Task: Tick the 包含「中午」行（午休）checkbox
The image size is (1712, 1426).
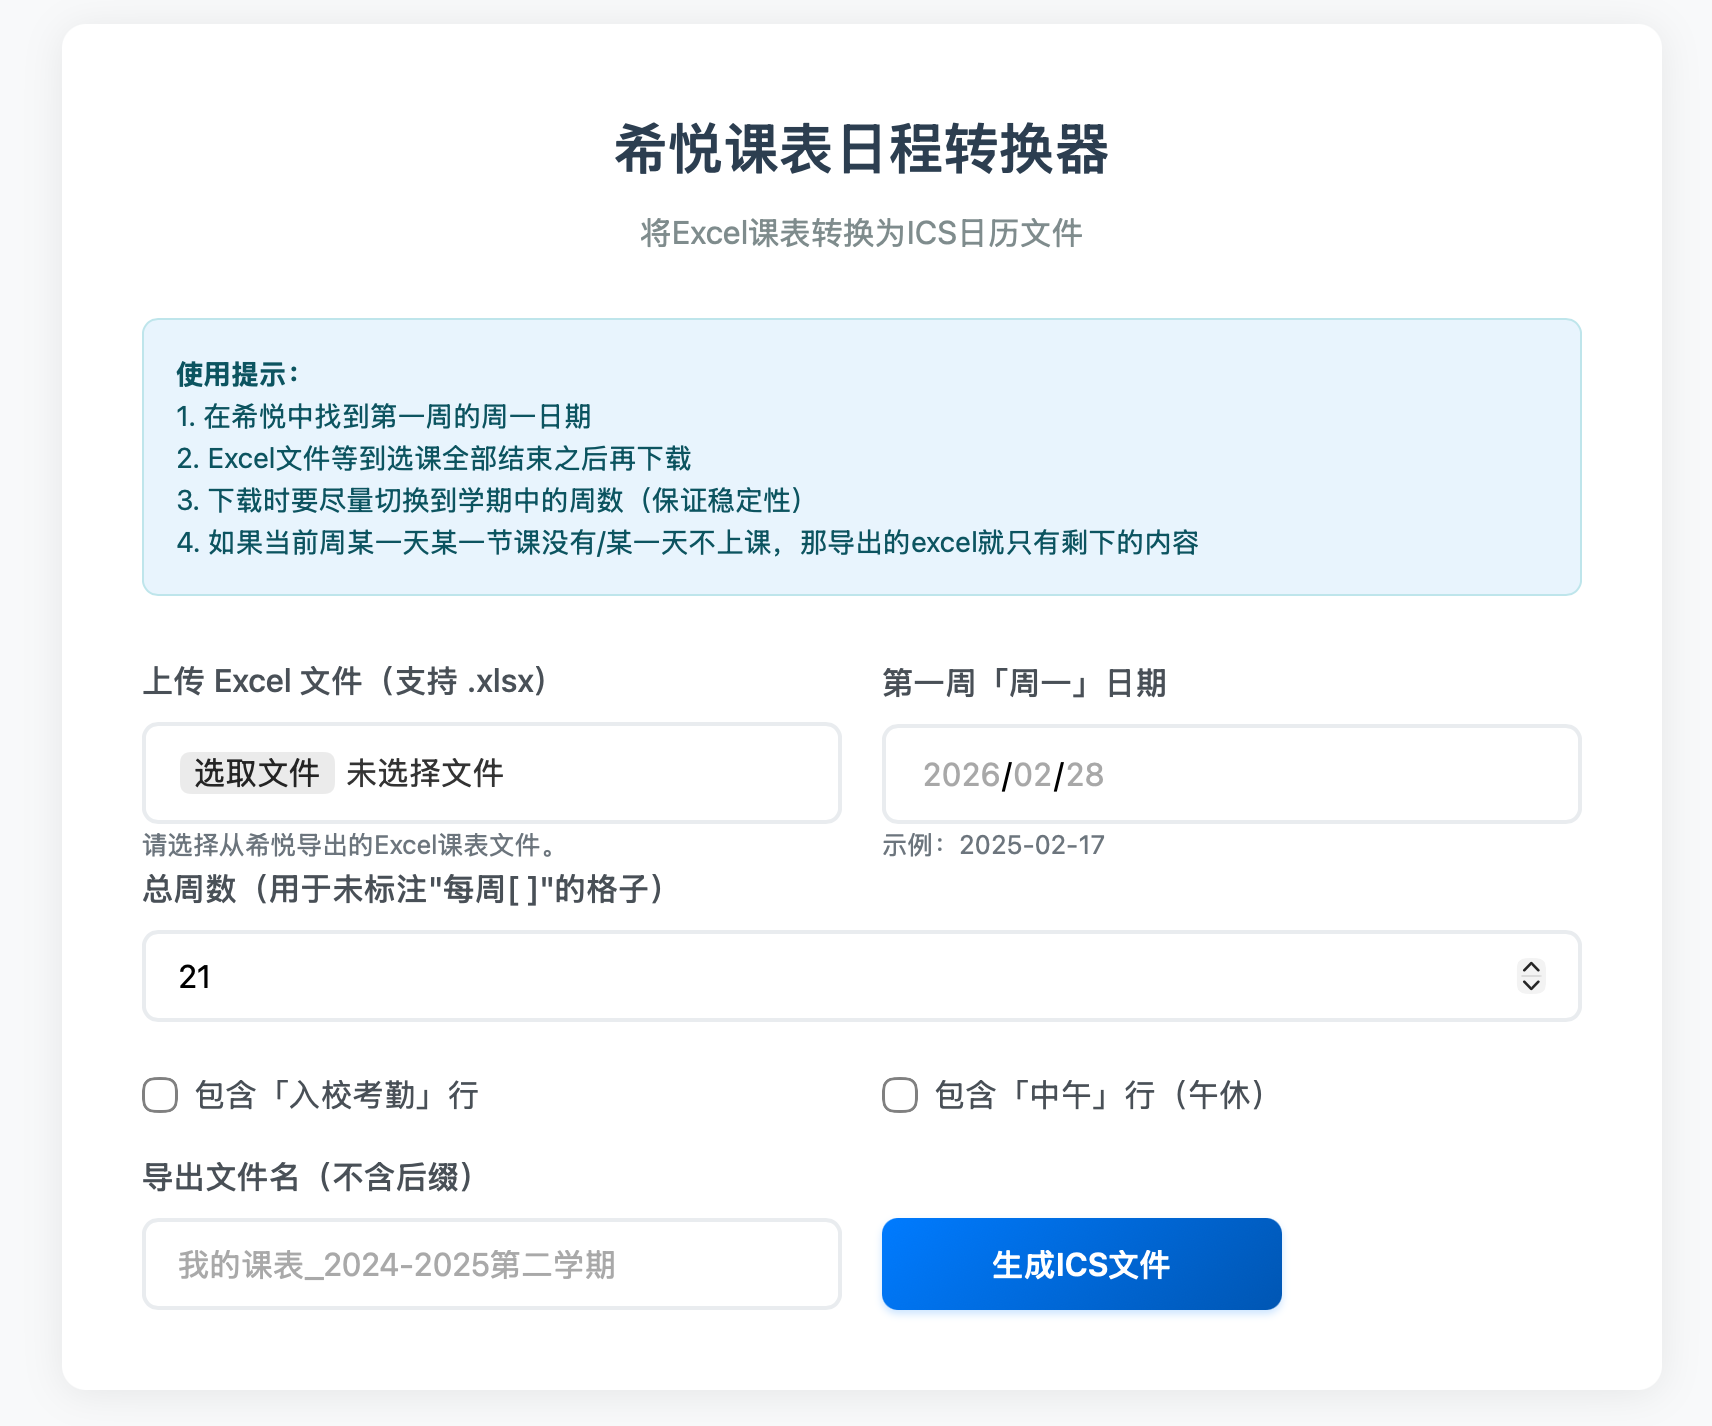Action: 900,1095
